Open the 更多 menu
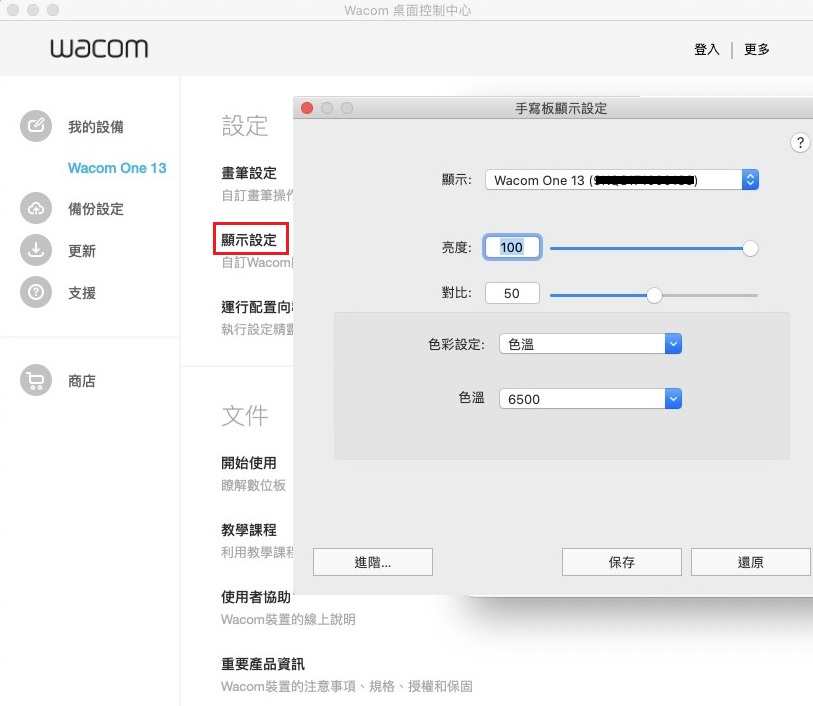 (756, 49)
